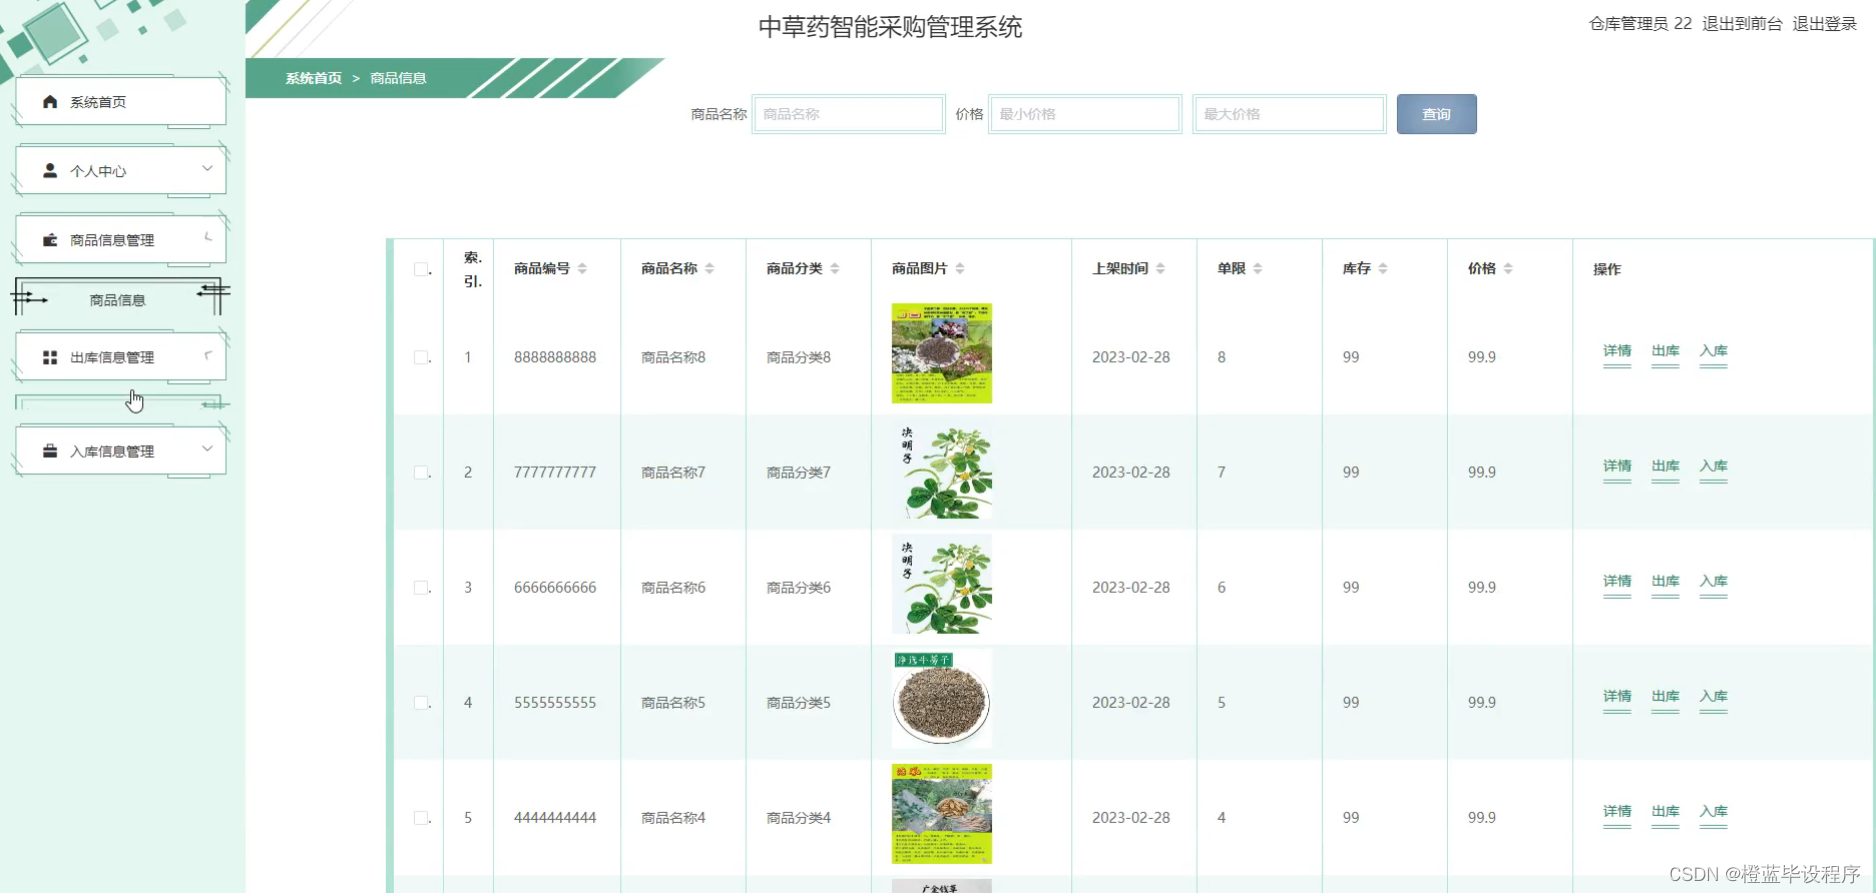Click 退出登录 to log out

[x=1824, y=24]
